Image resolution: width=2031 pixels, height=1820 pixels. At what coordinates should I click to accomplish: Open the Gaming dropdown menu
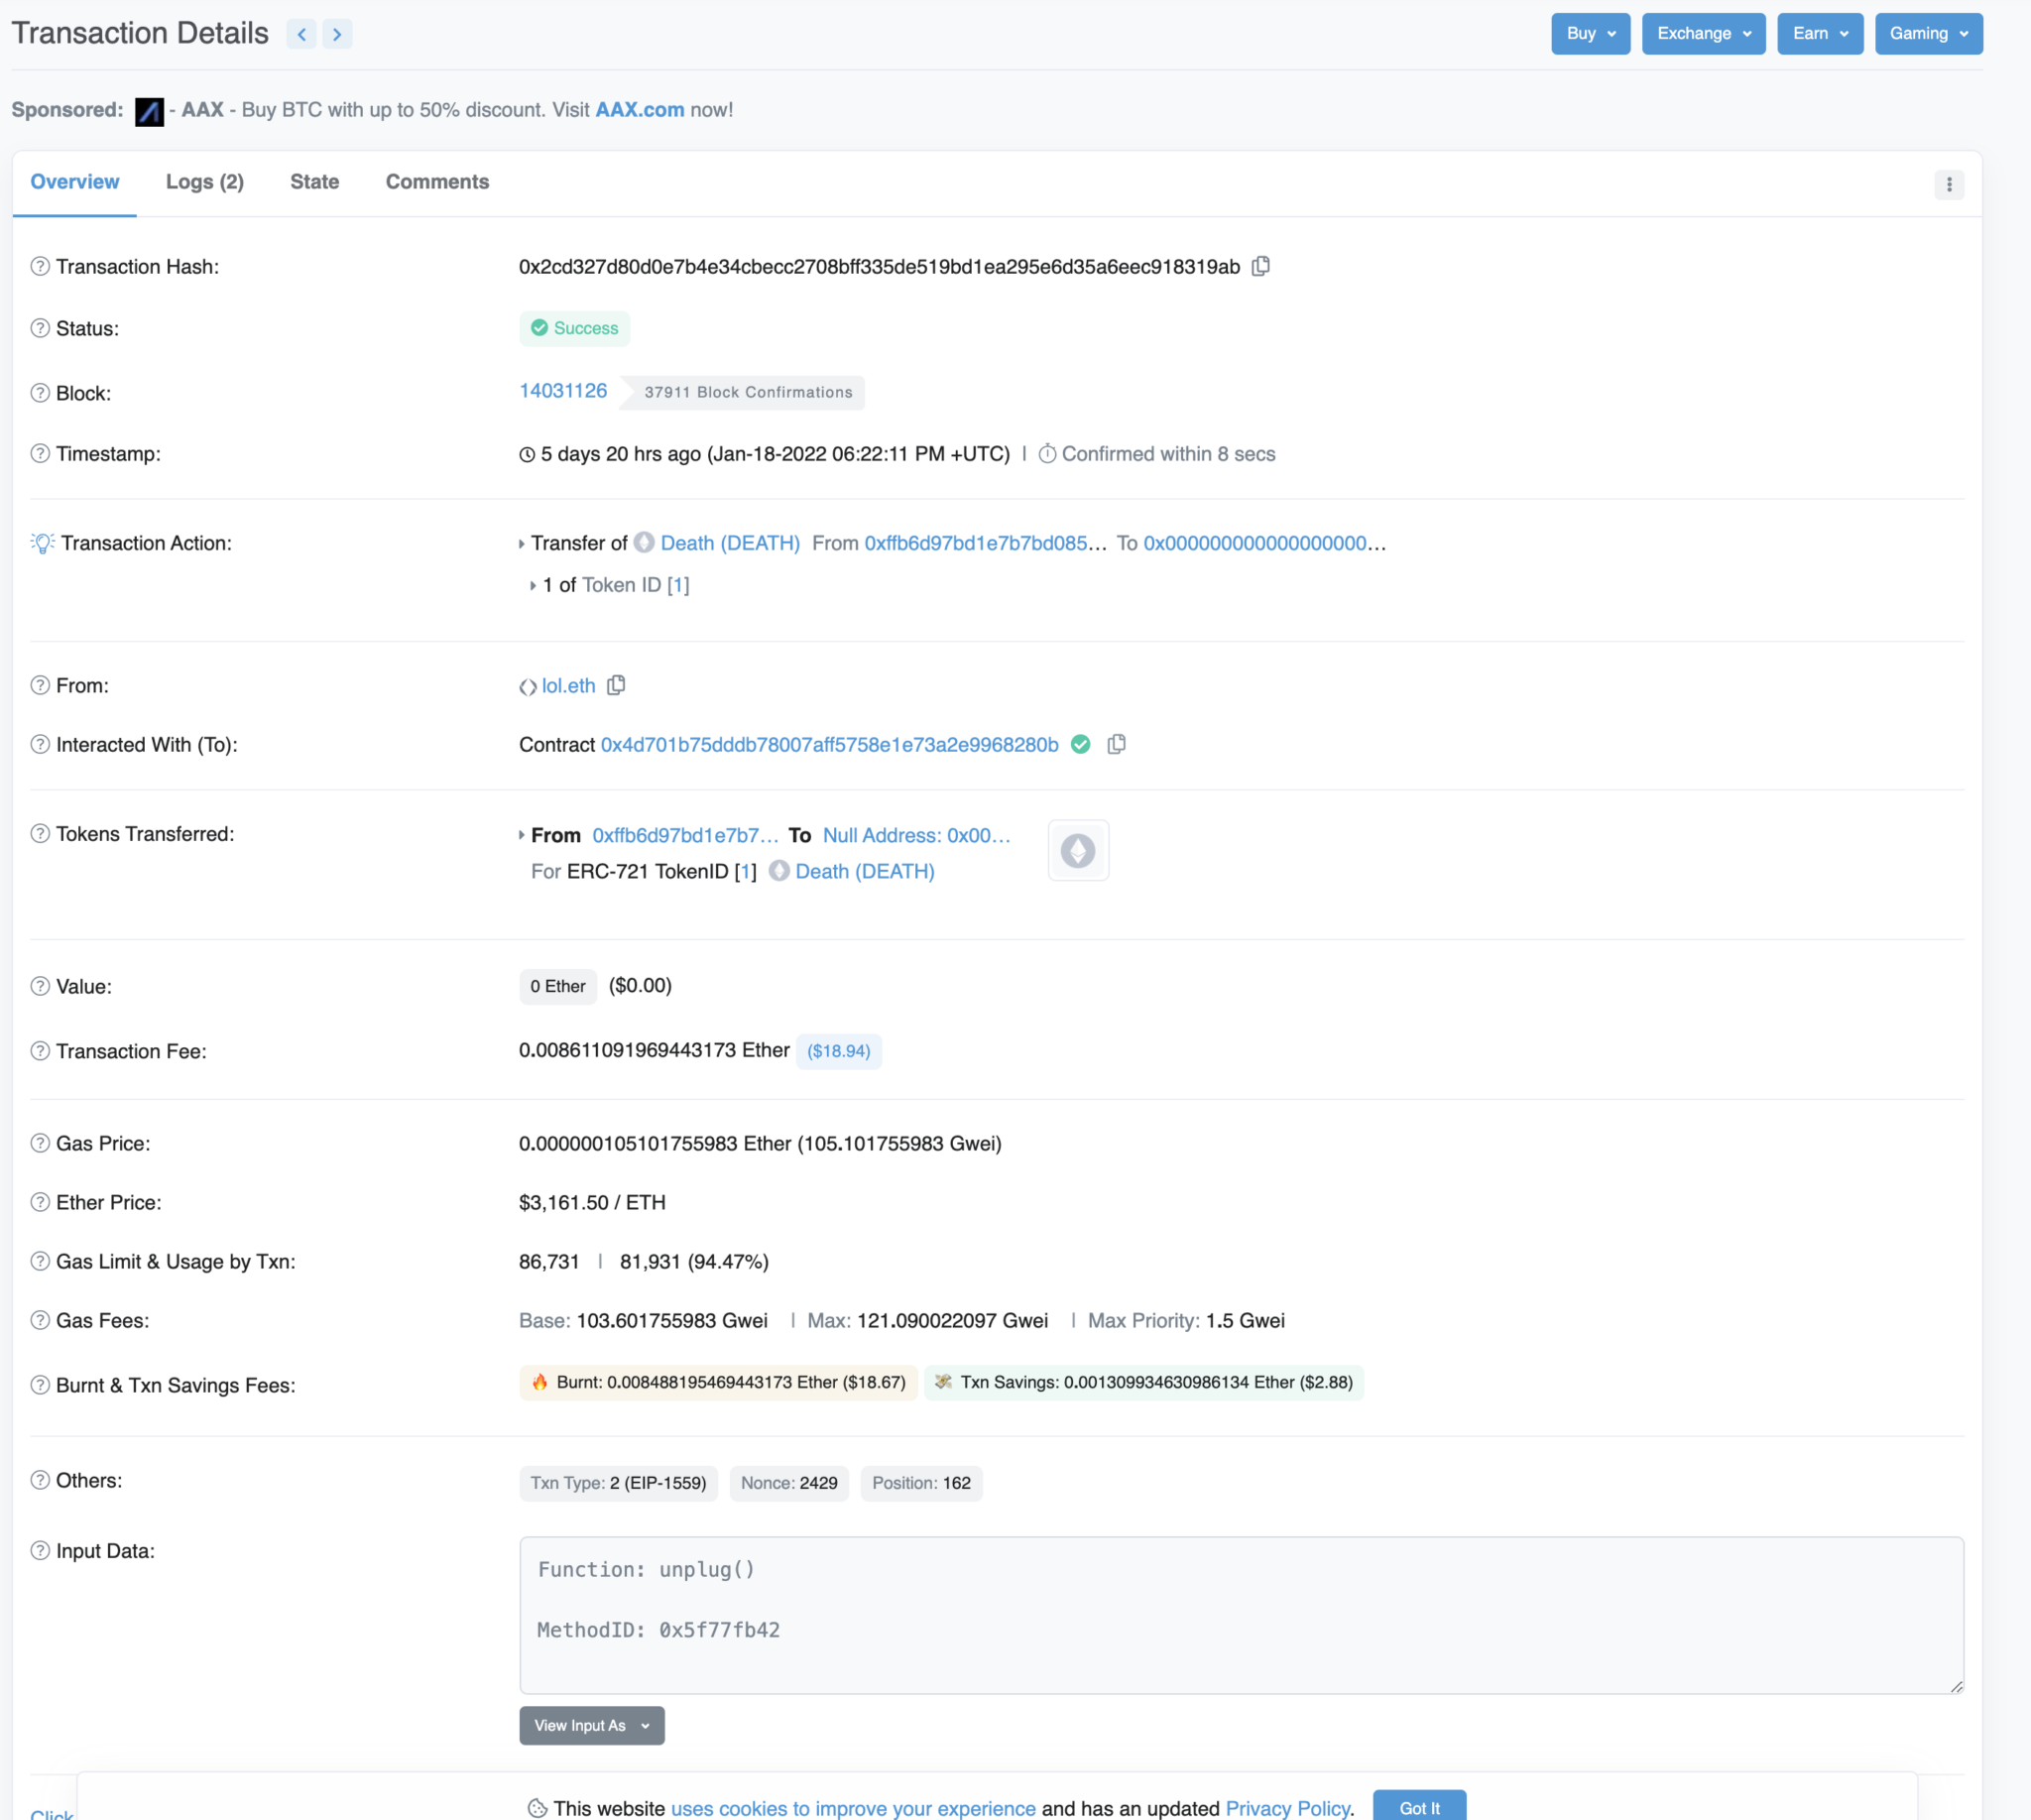point(1928,34)
